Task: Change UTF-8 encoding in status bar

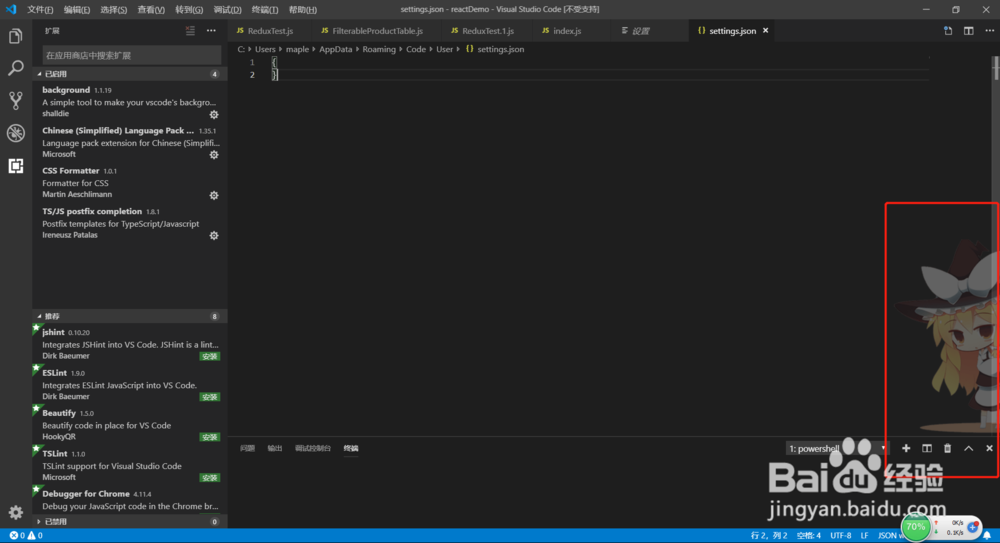Action: [841, 535]
